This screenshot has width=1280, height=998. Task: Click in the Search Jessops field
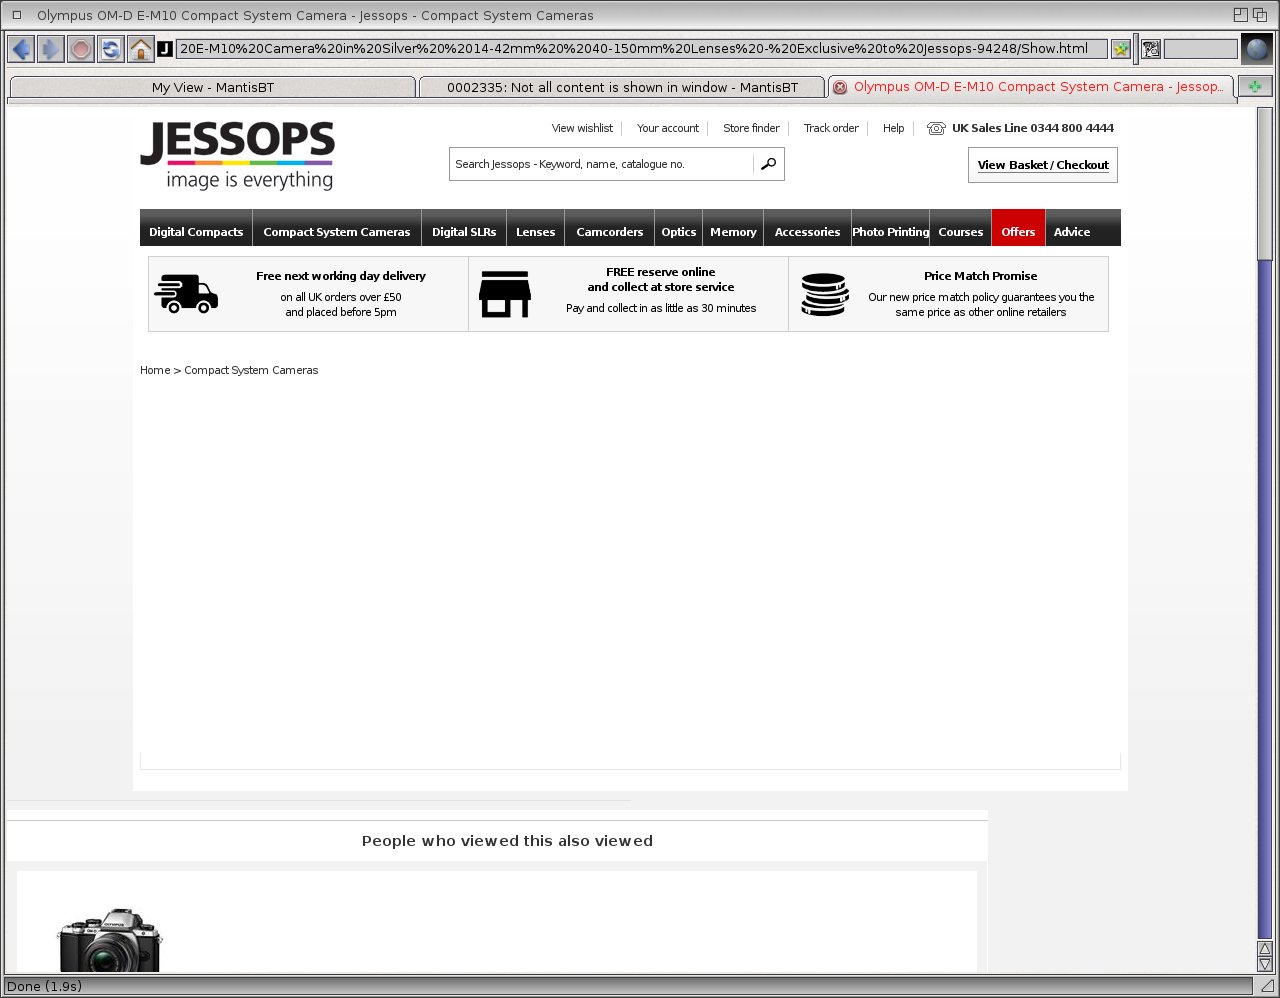pos(600,164)
